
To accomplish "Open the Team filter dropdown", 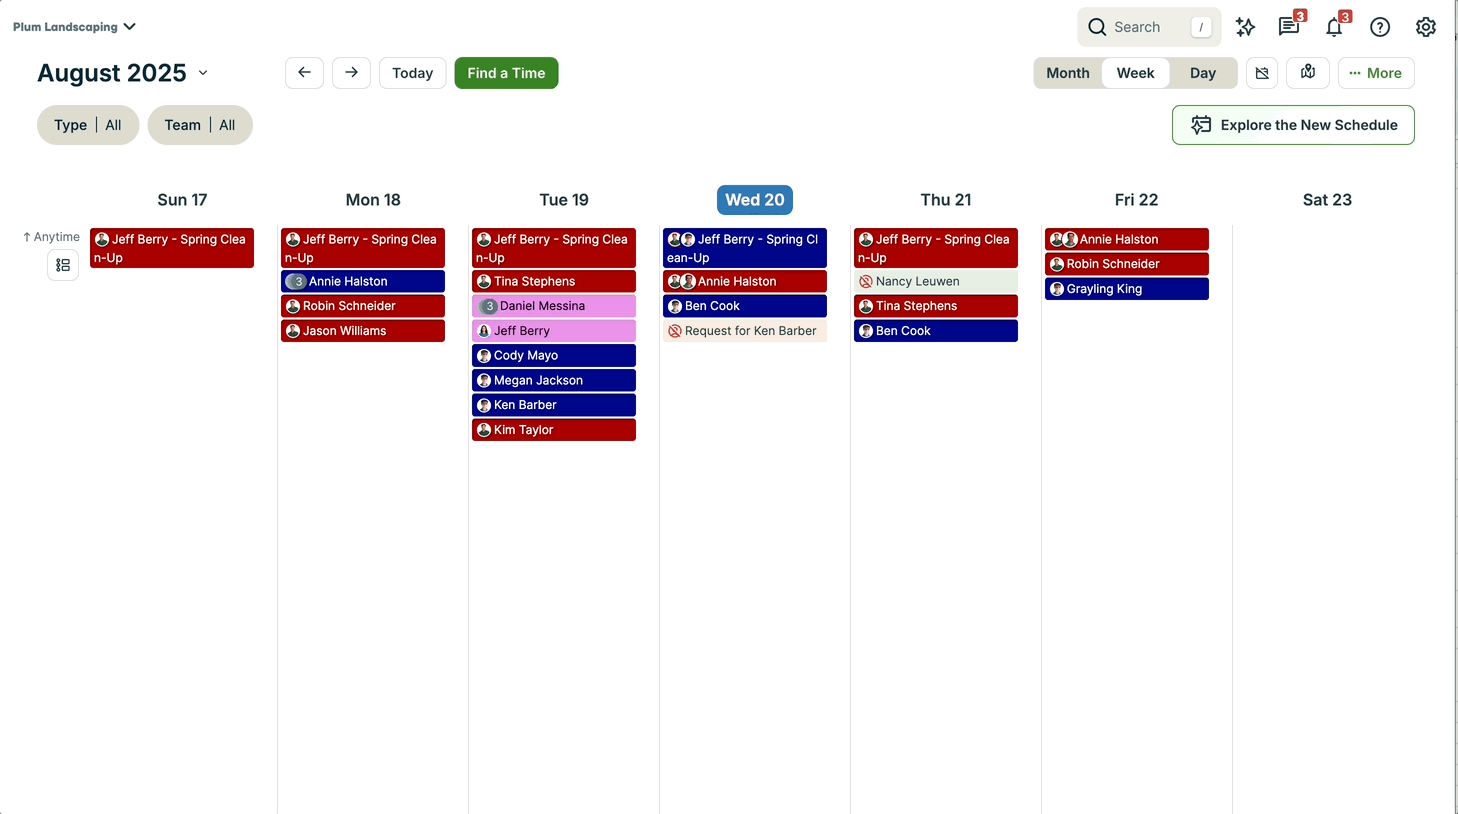I will 200,125.
